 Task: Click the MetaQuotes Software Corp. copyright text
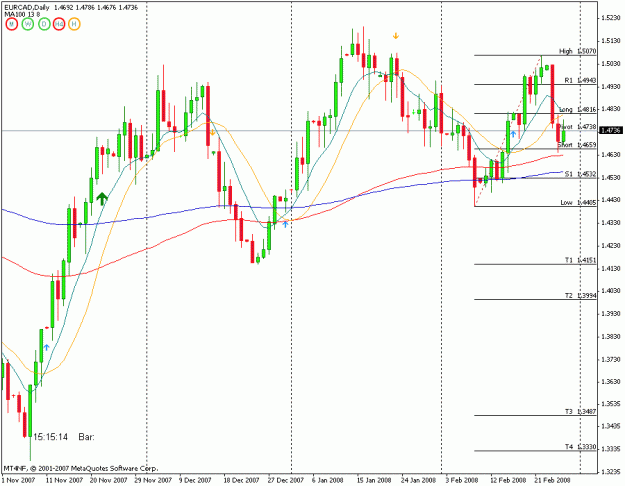[x=81, y=468]
